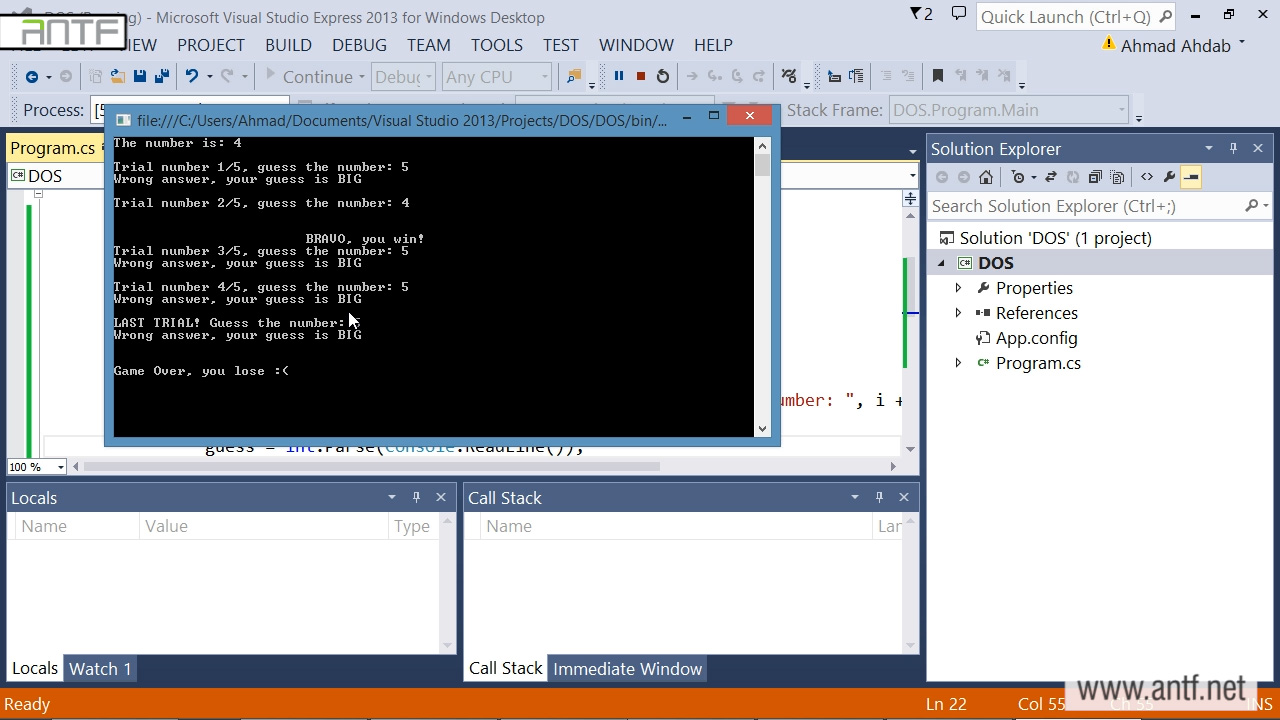This screenshot has height=720, width=1280.
Task: Open Properties wrench icon in Solution Explorer
Action: coord(1169,177)
